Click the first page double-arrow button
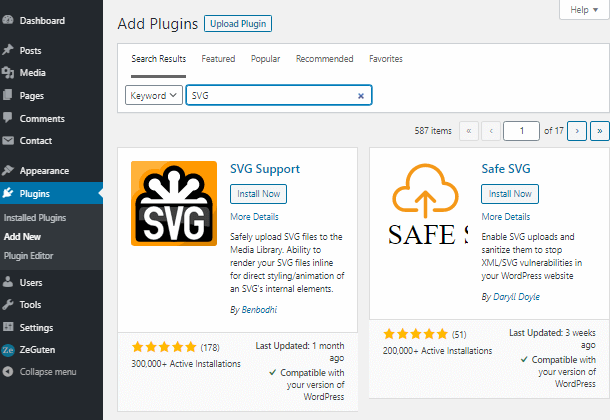Viewport: 610px width, 420px height. point(469,131)
